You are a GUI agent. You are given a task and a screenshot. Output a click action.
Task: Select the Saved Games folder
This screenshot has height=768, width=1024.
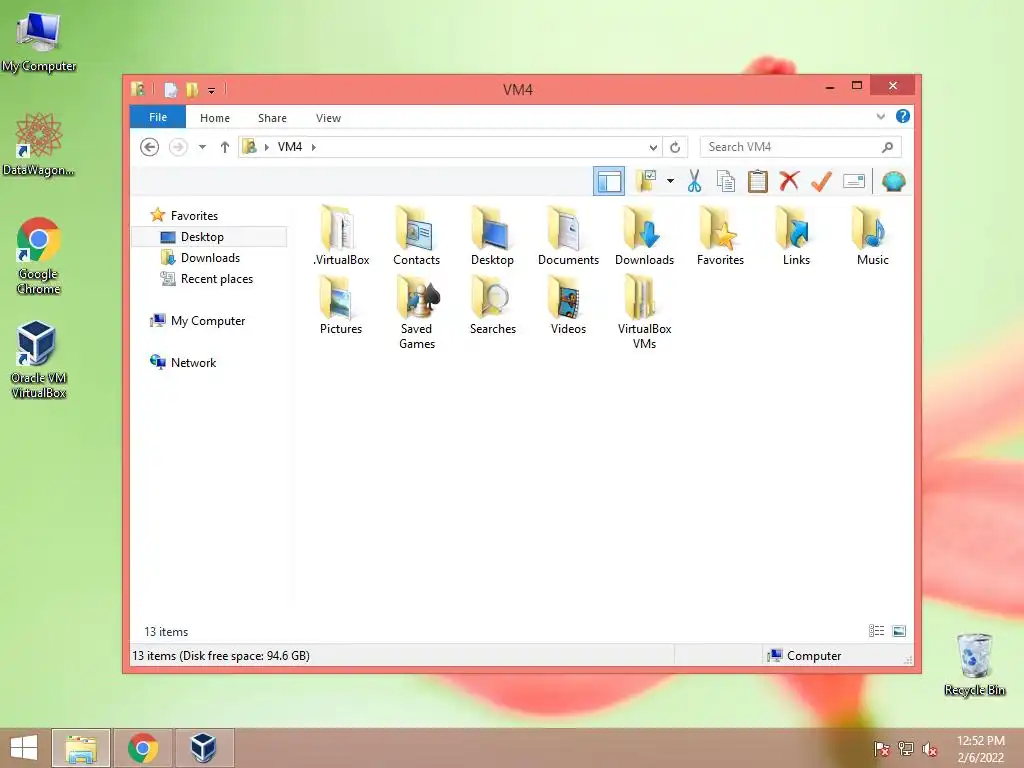417,312
